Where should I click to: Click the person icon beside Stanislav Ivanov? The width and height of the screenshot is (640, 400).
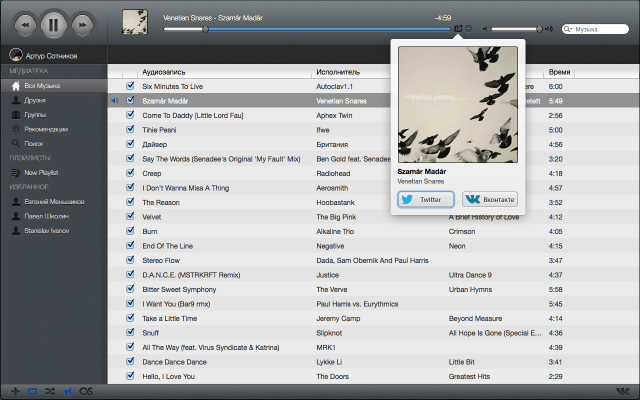pos(16,231)
